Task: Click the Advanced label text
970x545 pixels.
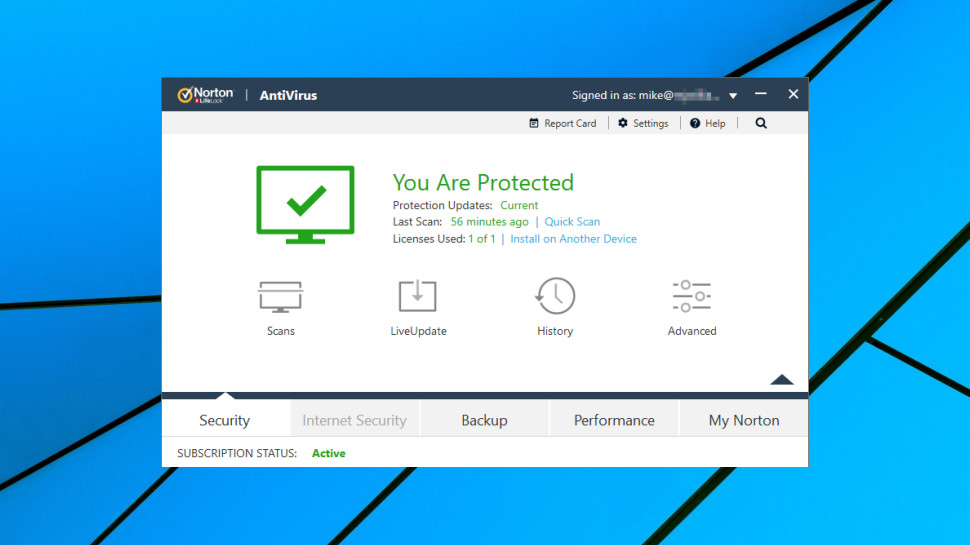Action: [x=692, y=331]
